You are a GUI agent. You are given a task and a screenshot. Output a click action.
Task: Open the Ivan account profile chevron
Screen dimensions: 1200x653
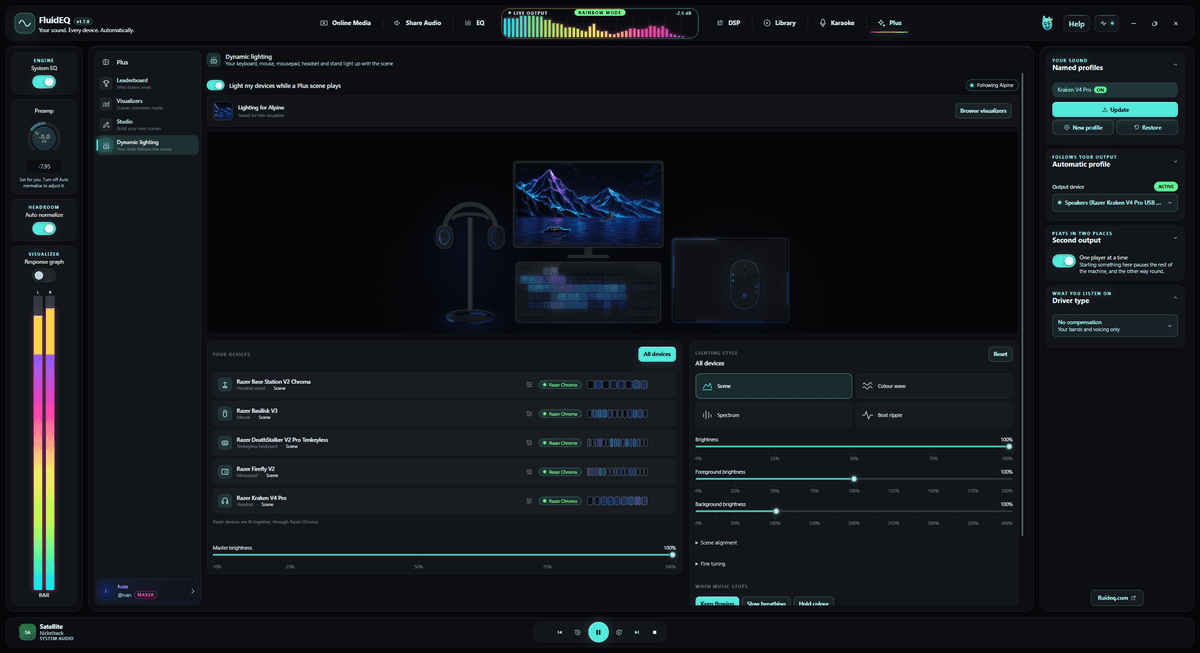click(192, 591)
